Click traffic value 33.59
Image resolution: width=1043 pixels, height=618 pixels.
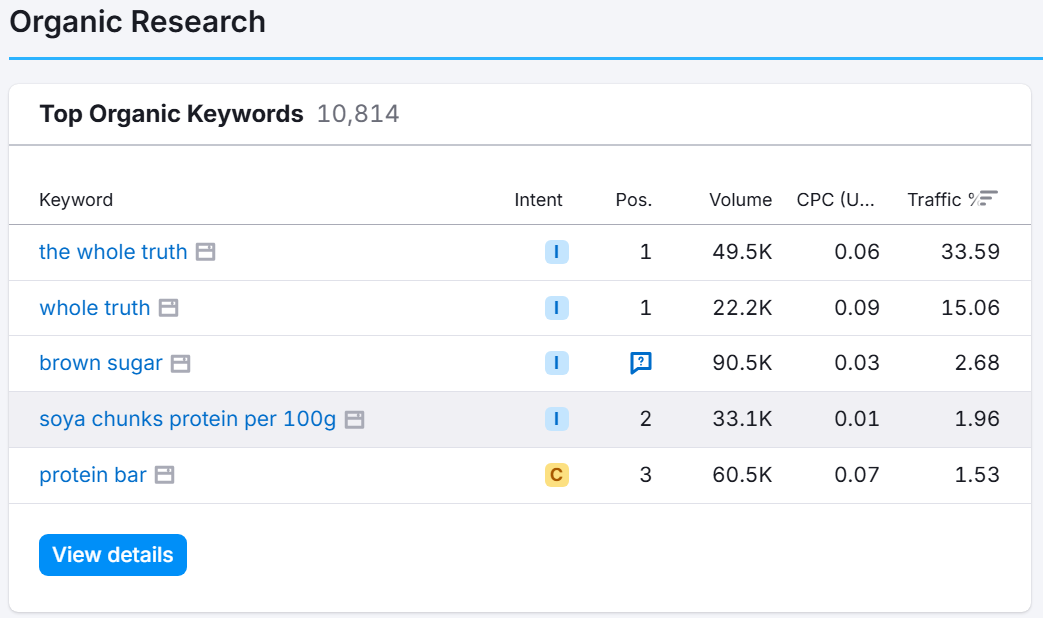pos(970,252)
